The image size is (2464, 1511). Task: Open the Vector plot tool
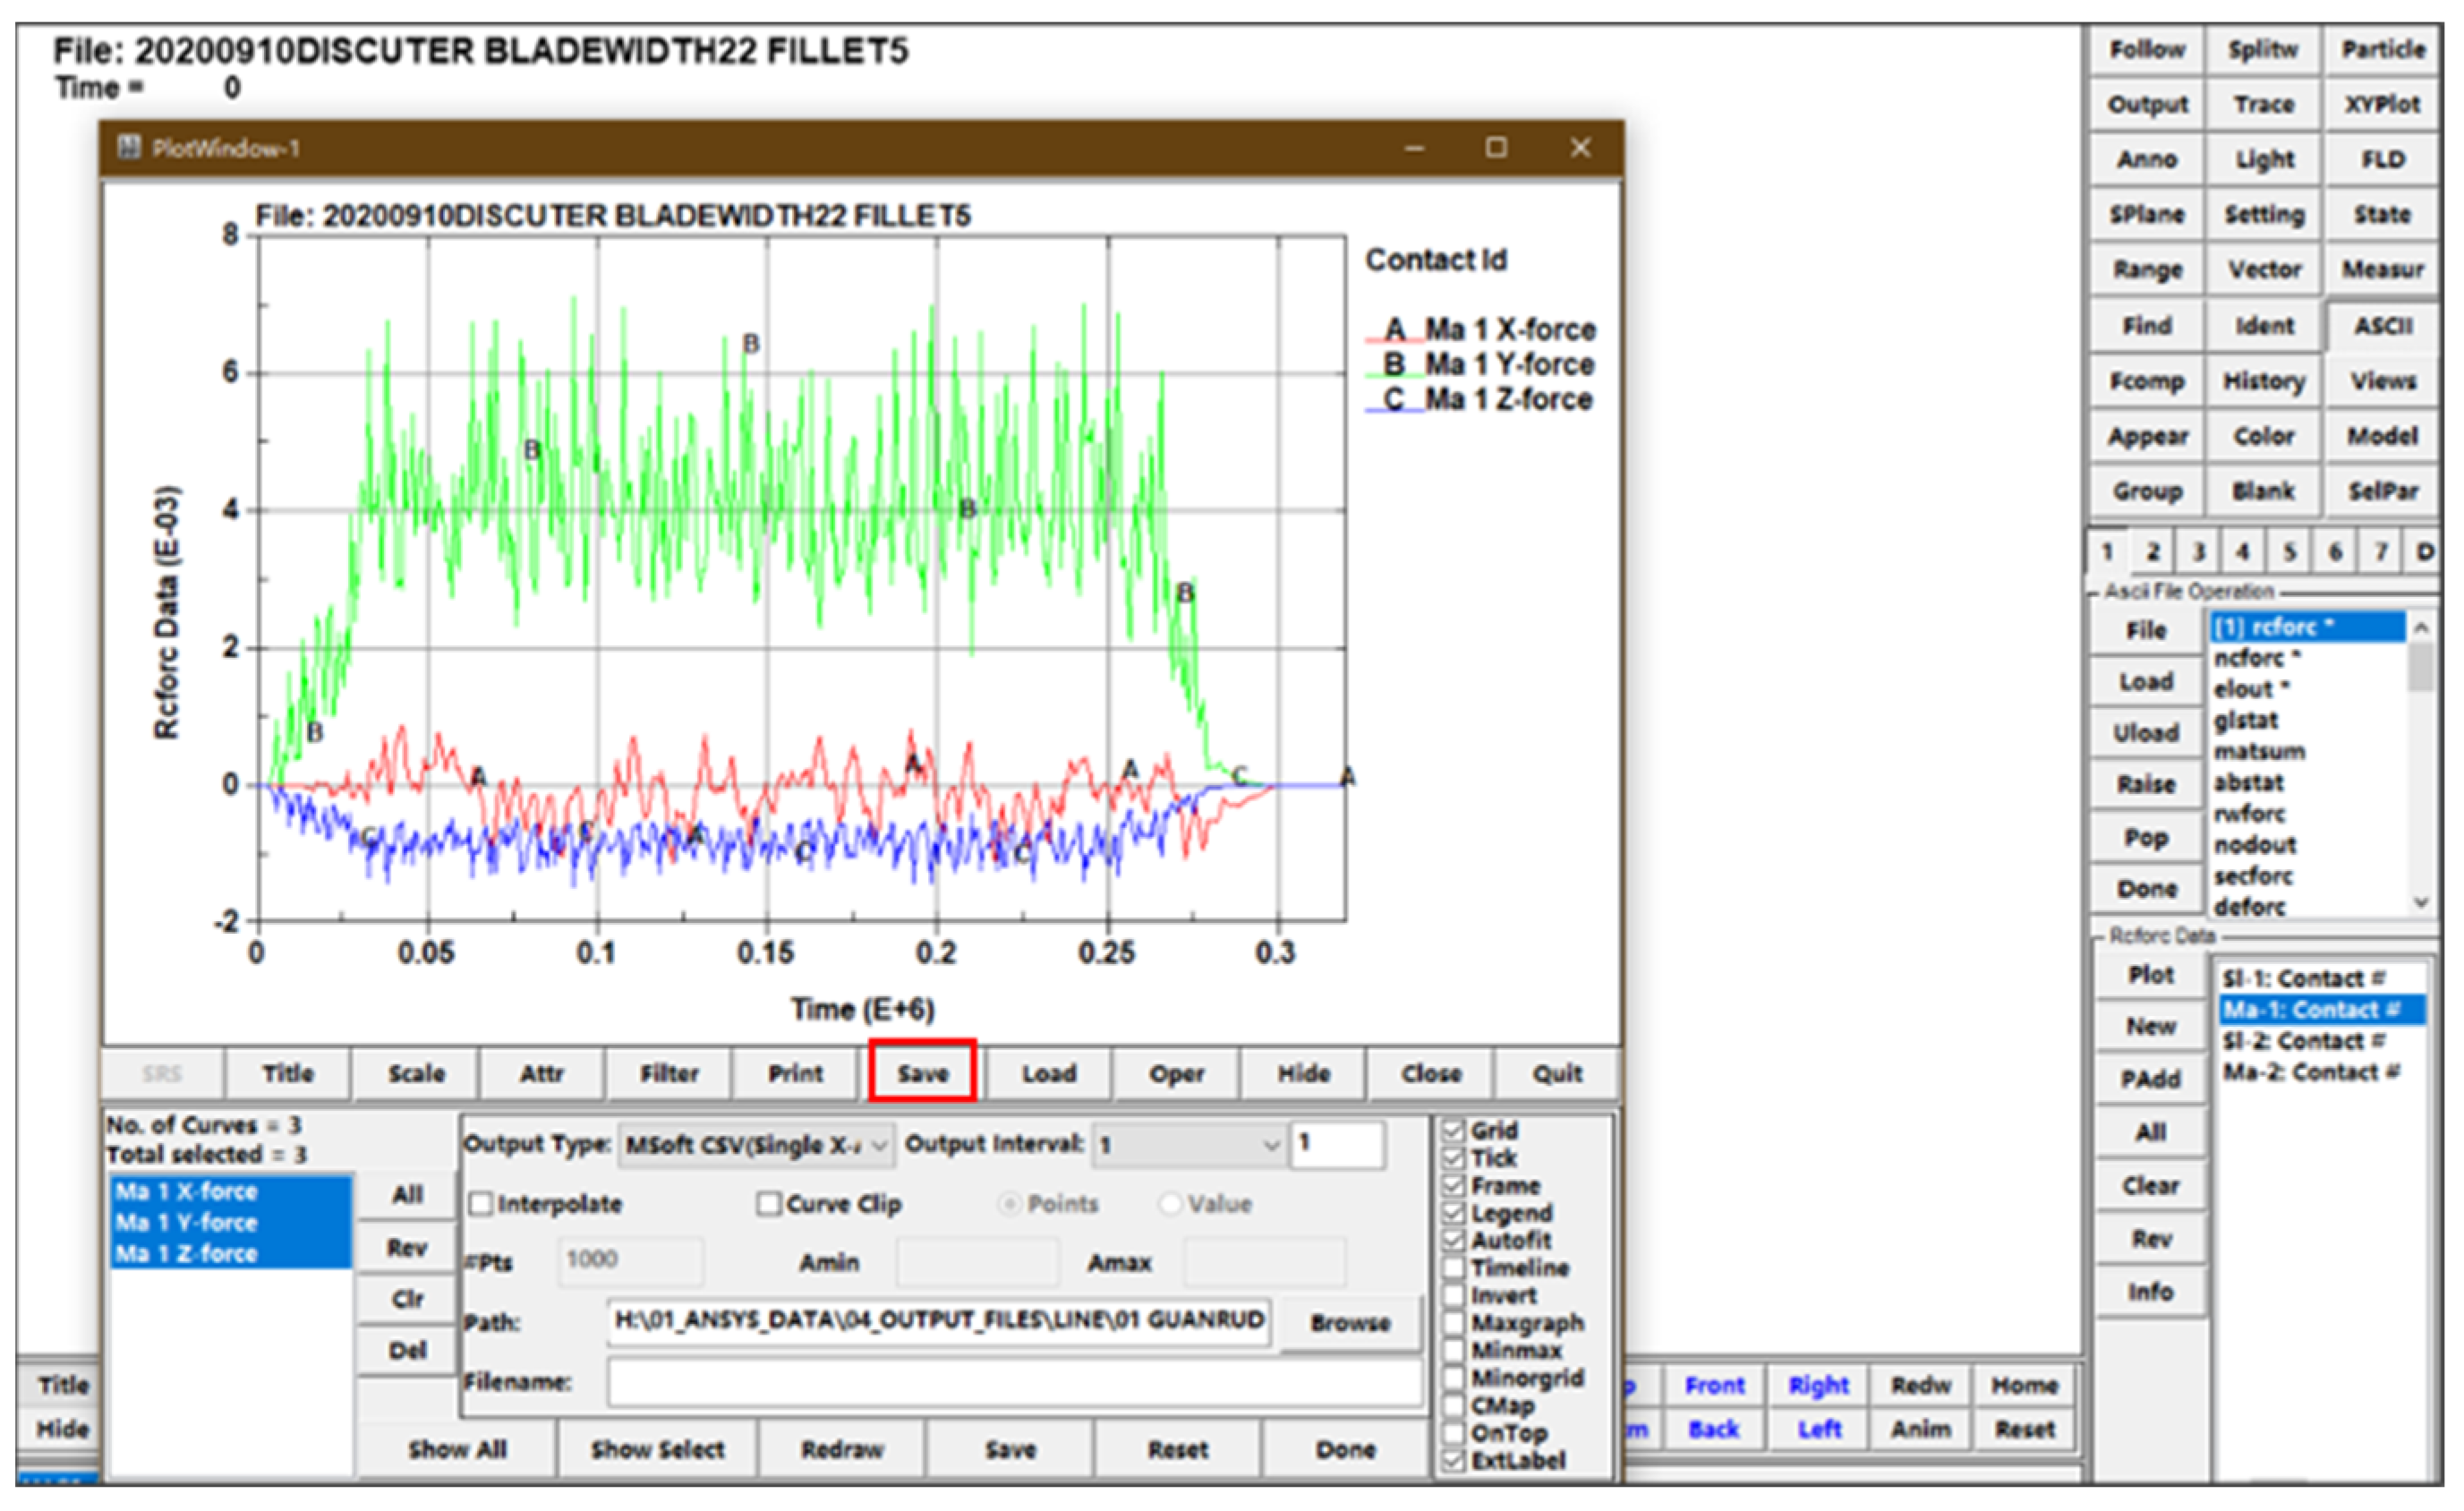pos(2265,270)
